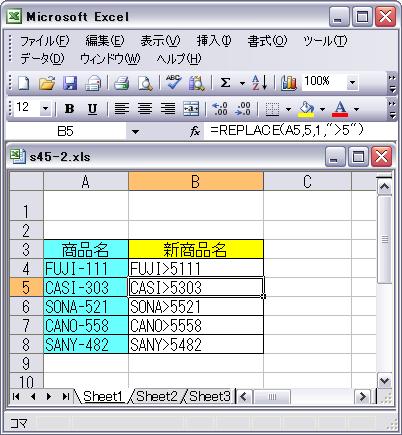Open the 表示(V) menu
402x435 pixels.
click(160, 41)
